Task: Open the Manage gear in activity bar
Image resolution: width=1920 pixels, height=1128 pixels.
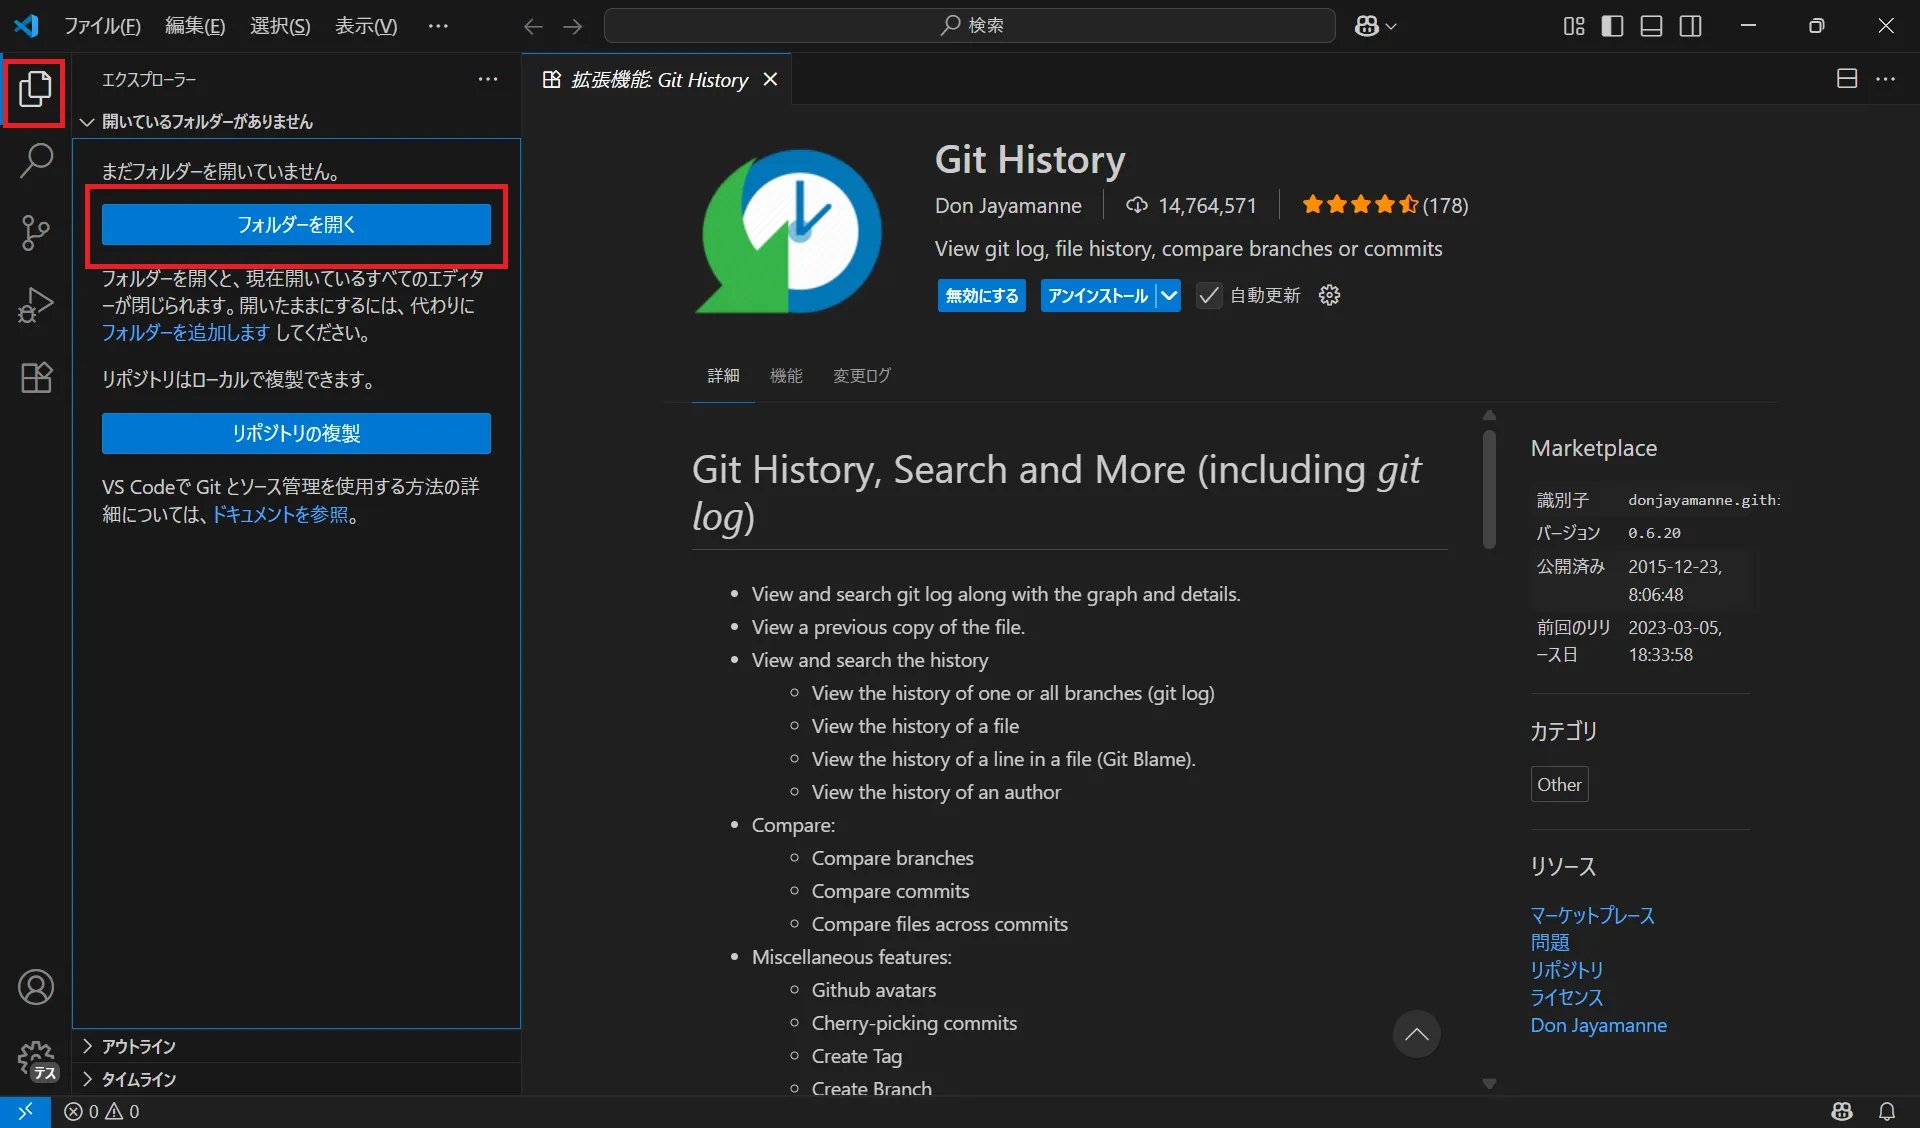Action: pos(36,1059)
